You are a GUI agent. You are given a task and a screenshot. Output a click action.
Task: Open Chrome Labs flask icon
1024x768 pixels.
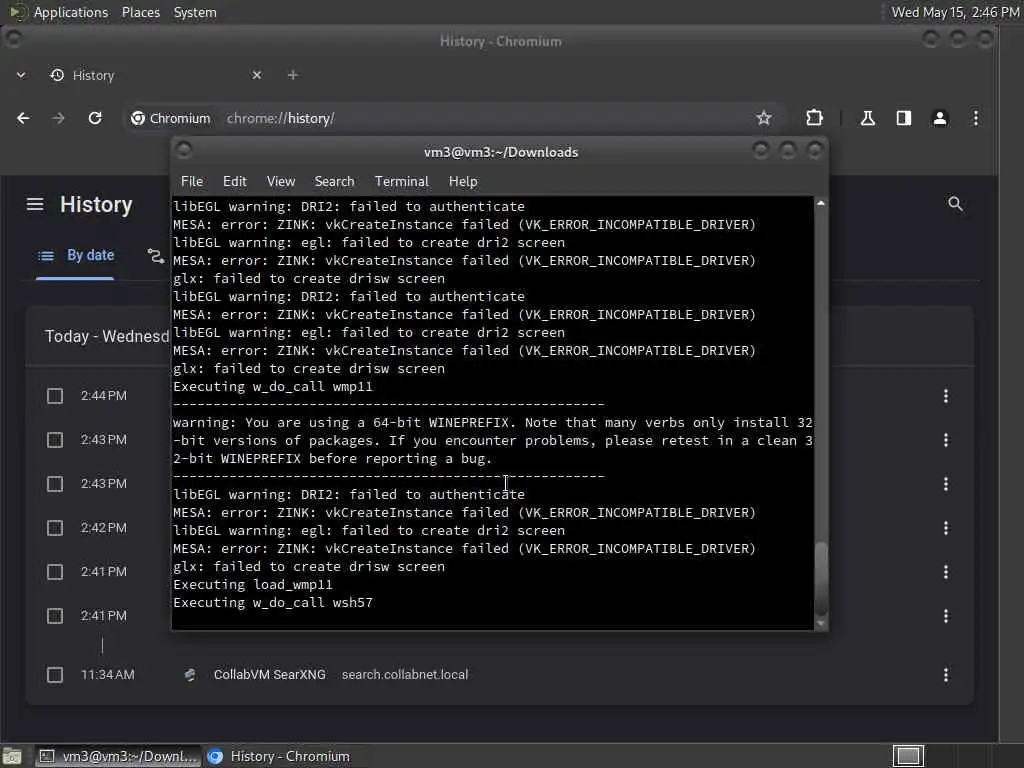coord(868,118)
